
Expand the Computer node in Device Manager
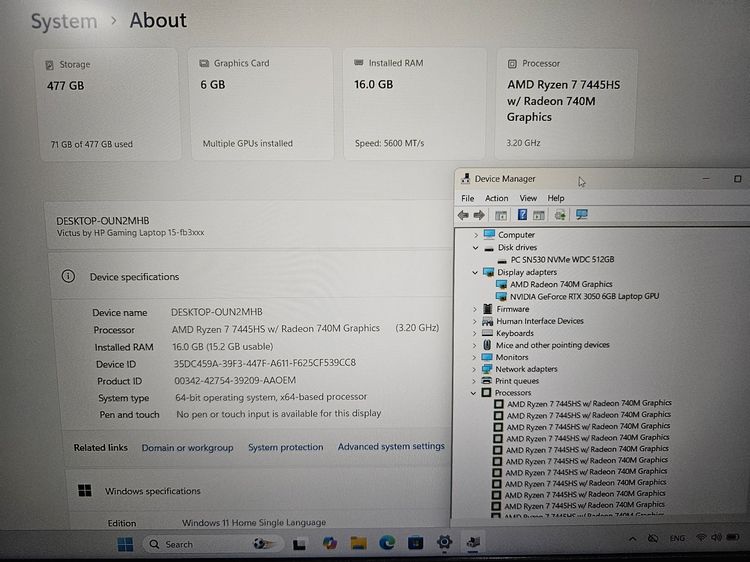(x=475, y=235)
